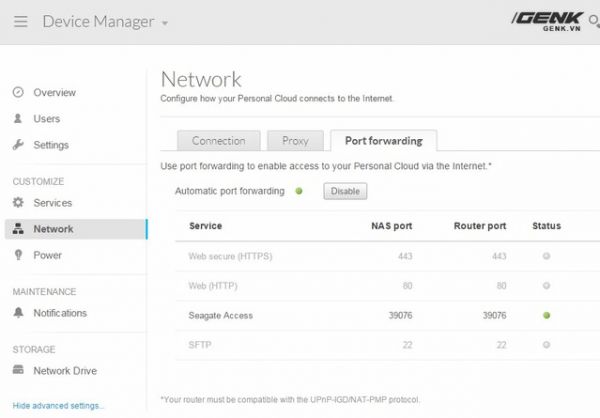Disable automatic port forwarding

[x=345, y=191]
